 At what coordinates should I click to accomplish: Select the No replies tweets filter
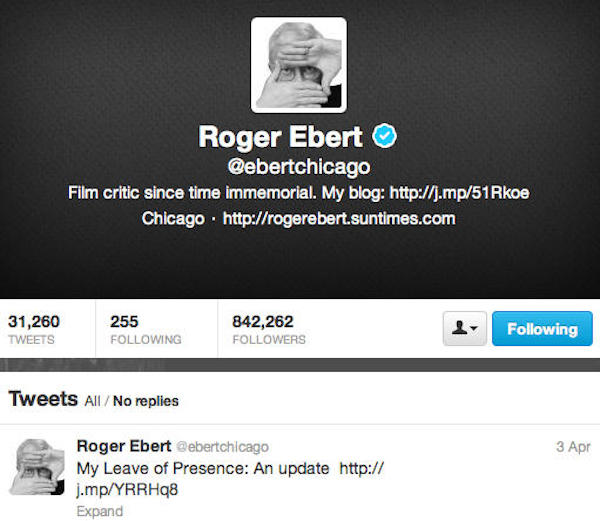tap(146, 401)
